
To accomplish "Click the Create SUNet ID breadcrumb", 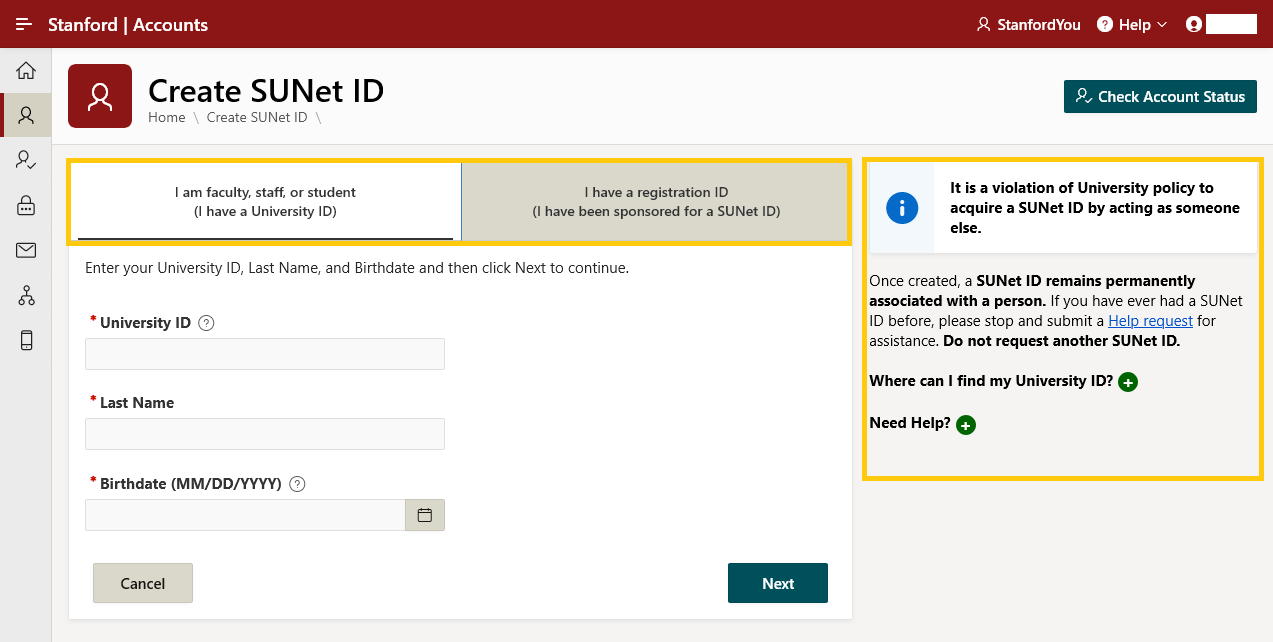I will pos(257,118).
